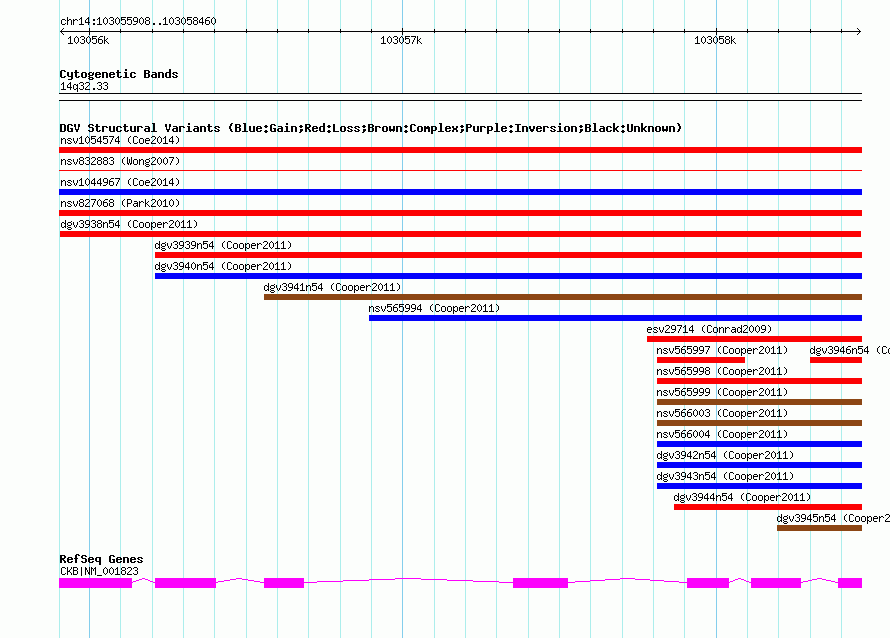Select the red bar under dgv3944n54
Screen dimensions: 890x638
click(x=767, y=507)
